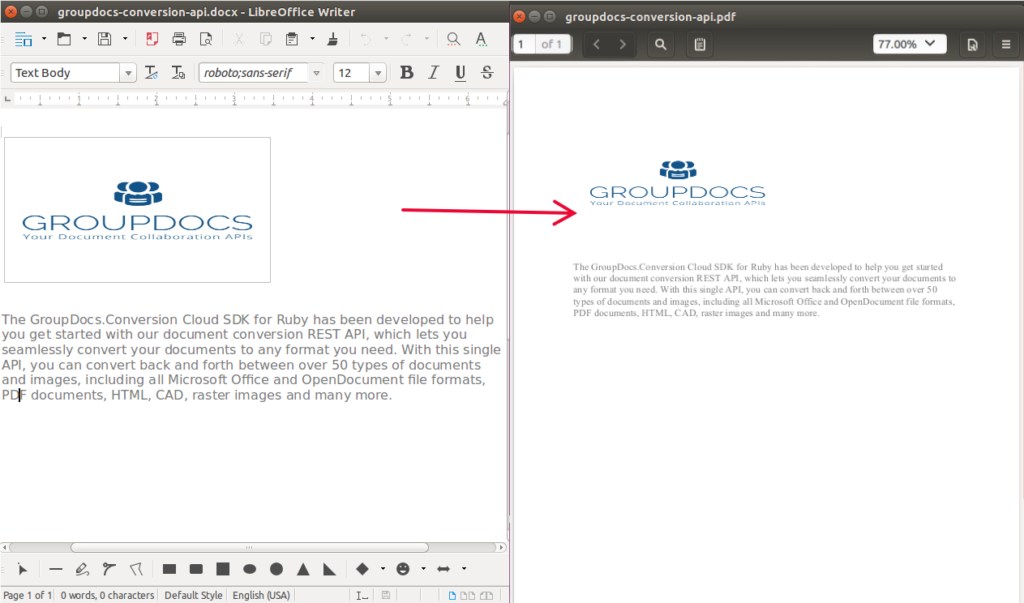Click the English (USA) language in status bar
The width and height of the screenshot is (1024, 603).
point(260,595)
